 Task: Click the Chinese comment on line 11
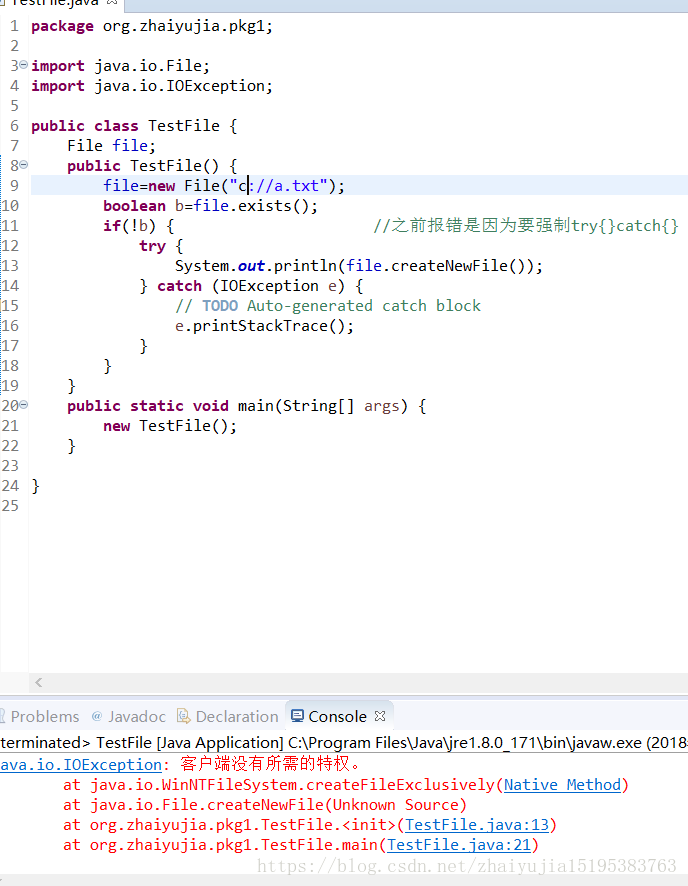tap(526, 226)
